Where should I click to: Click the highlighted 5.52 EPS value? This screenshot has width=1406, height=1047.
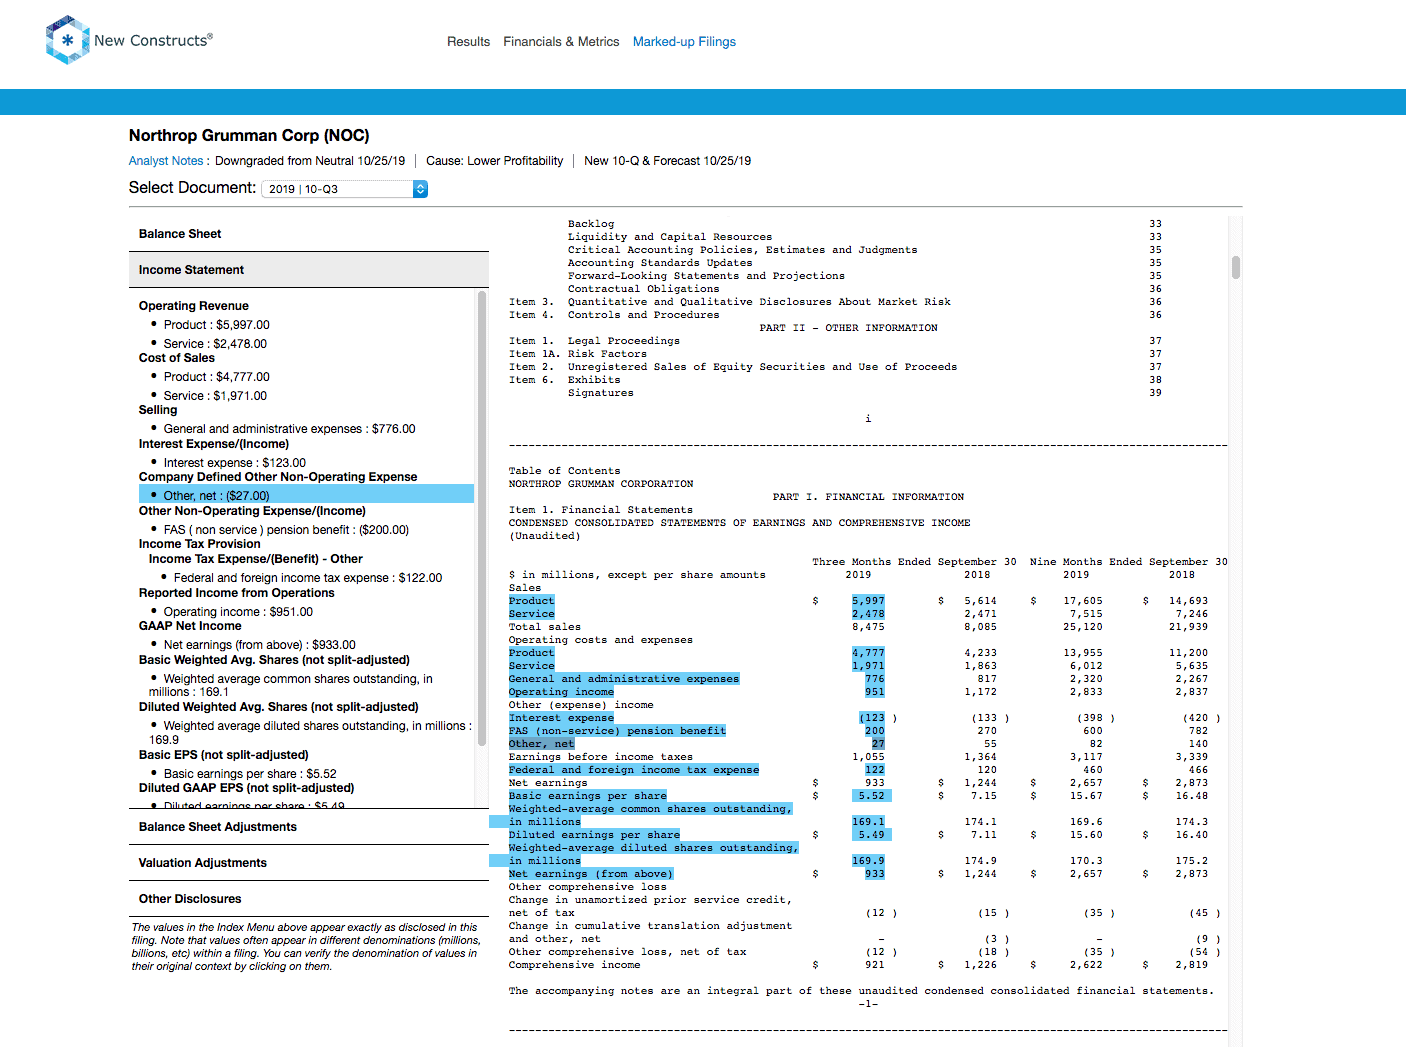871,796
